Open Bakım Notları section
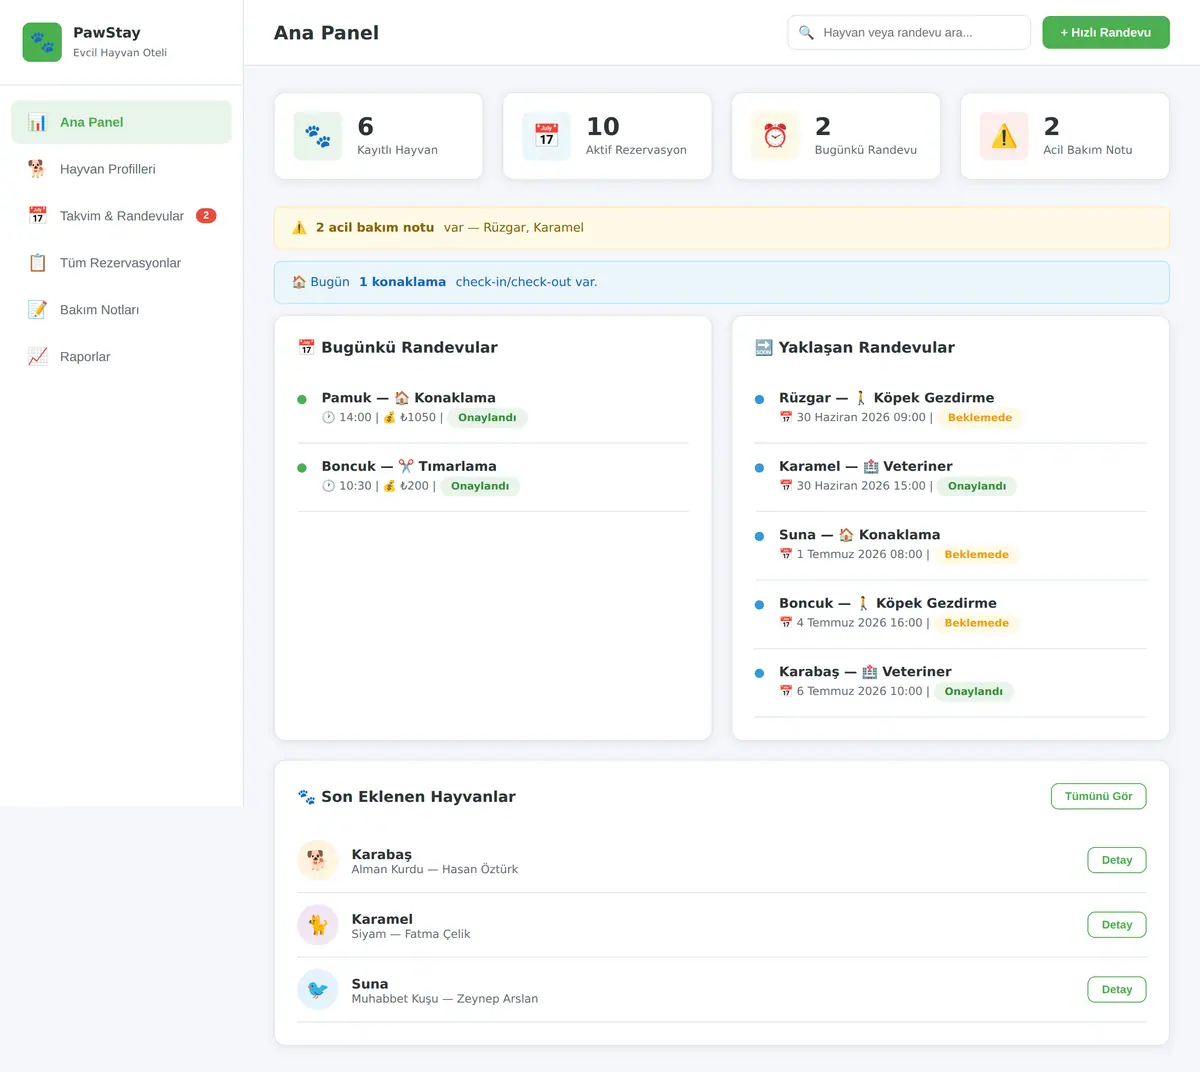Screen dimensions: 1200x1072 121,310
